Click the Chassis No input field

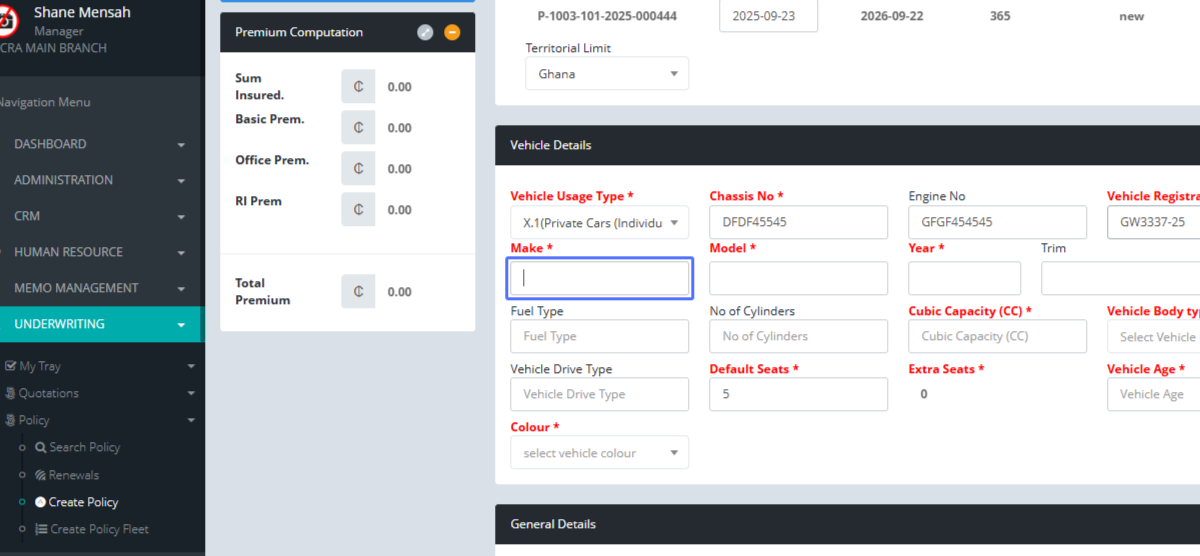coord(798,222)
